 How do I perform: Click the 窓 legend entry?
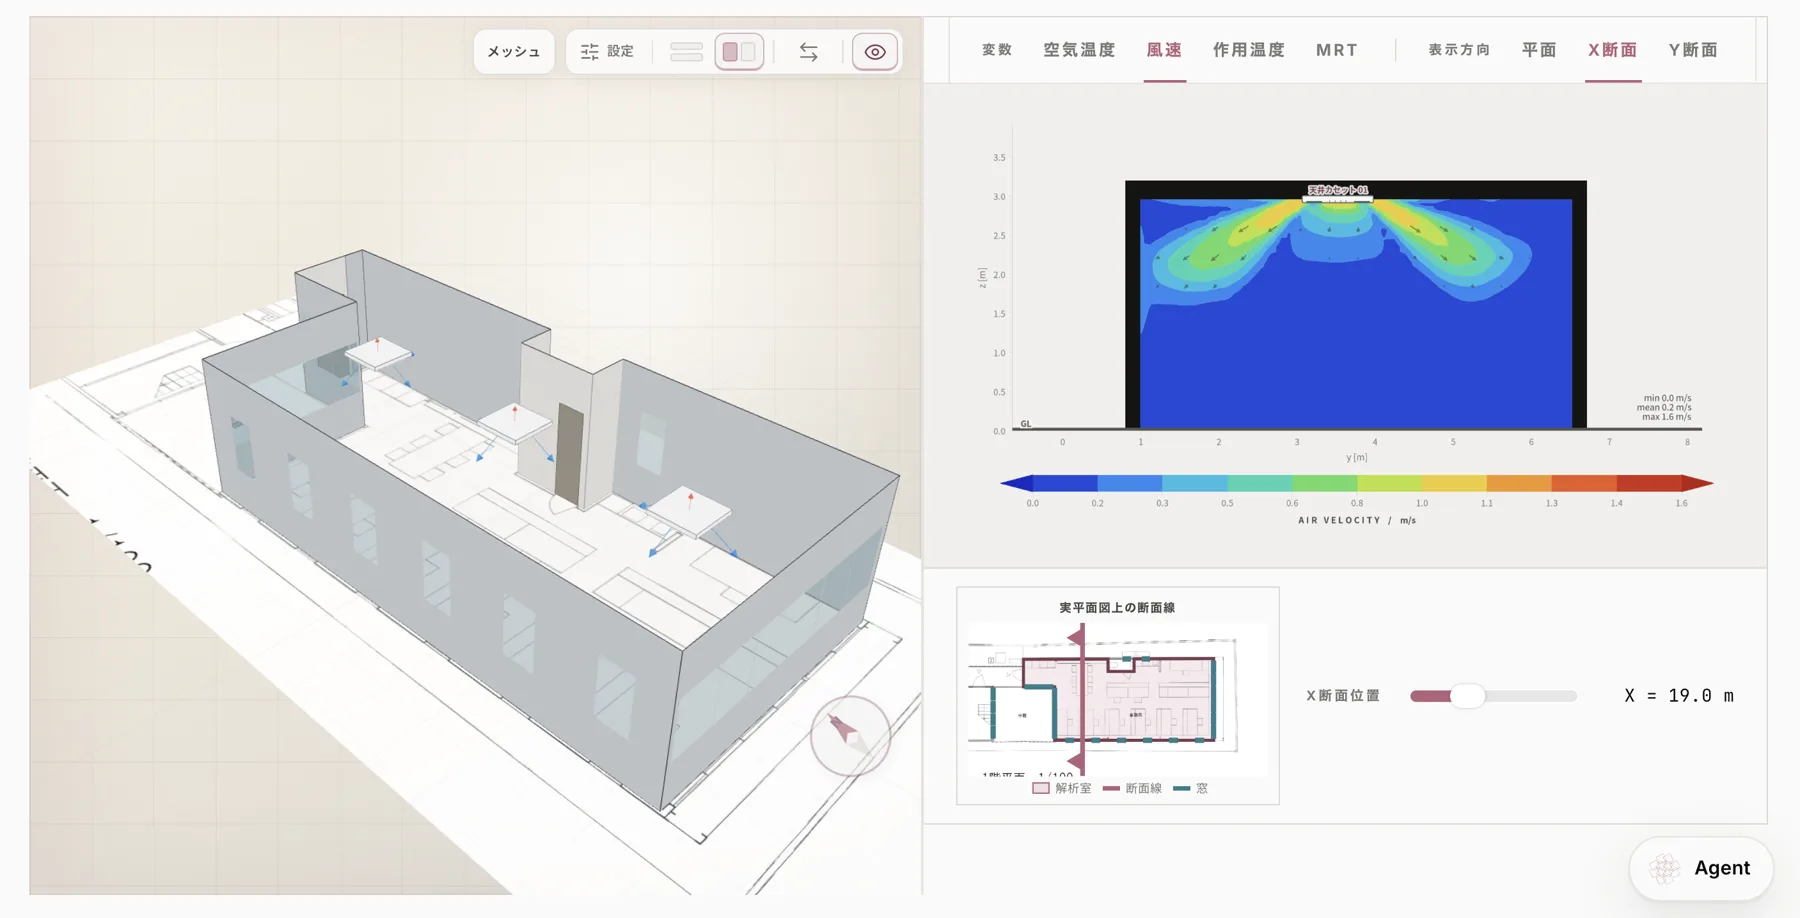[1191, 788]
